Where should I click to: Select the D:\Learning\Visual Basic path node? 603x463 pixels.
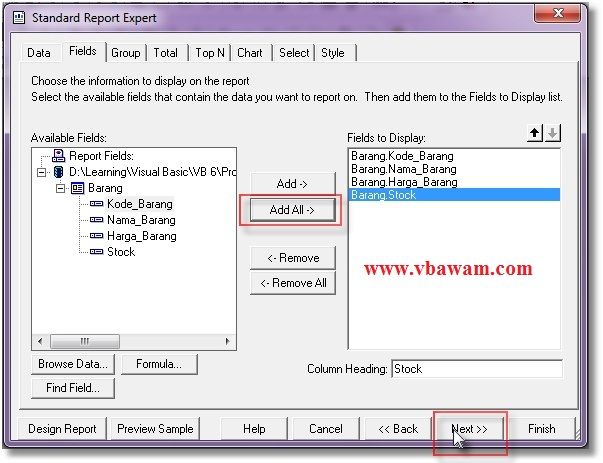[152, 172]
